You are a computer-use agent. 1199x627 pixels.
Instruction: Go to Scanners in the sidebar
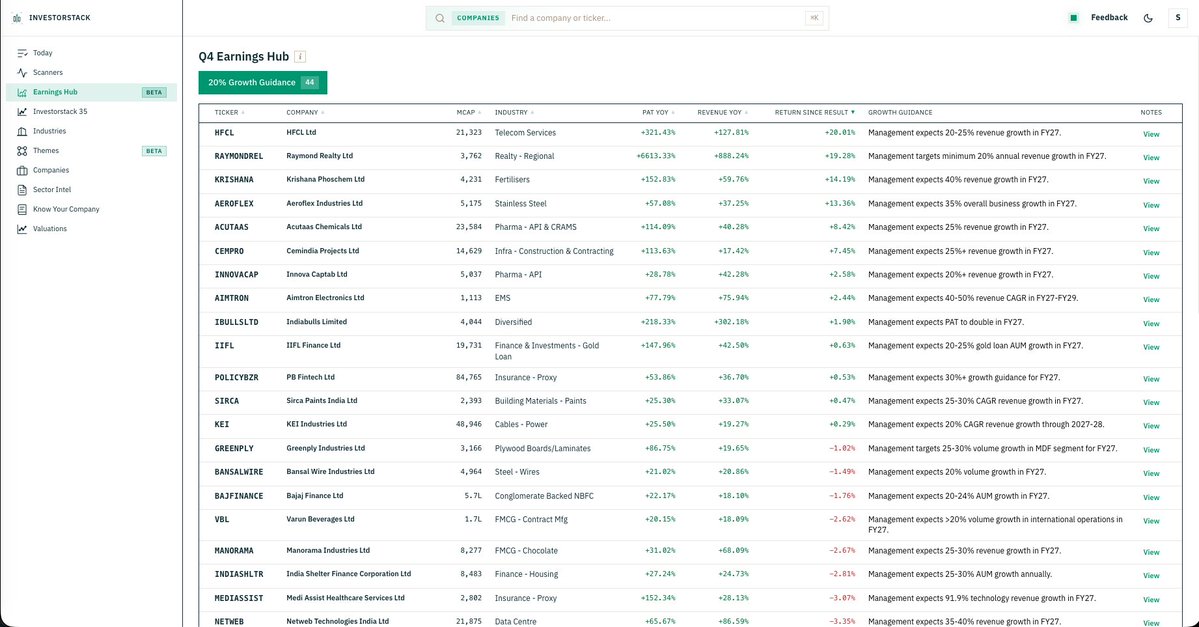[x=47, y=73]
